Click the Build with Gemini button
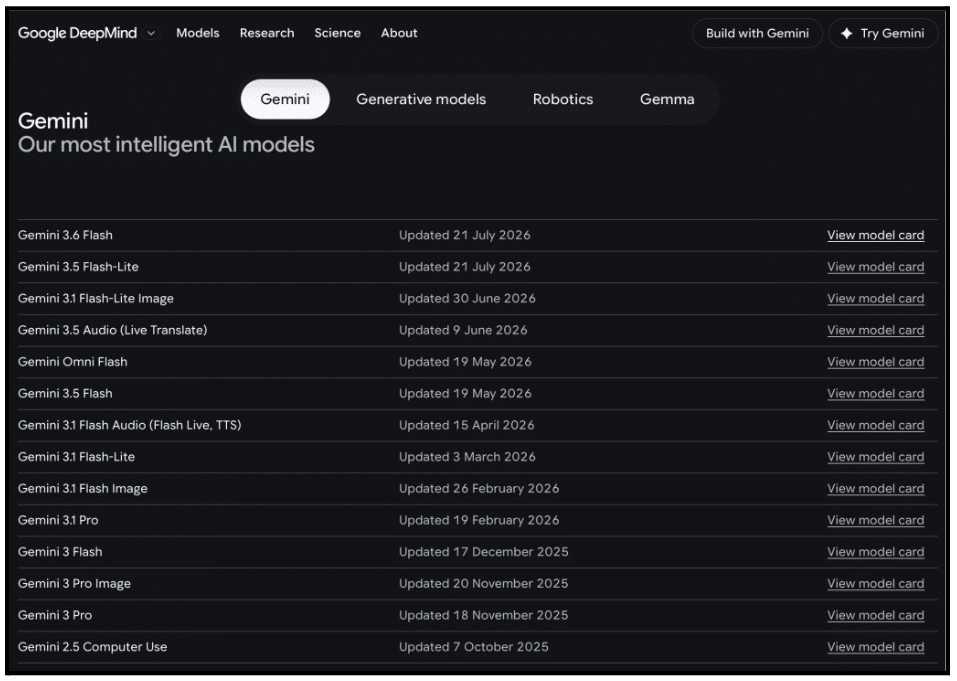 pos(757,34)
